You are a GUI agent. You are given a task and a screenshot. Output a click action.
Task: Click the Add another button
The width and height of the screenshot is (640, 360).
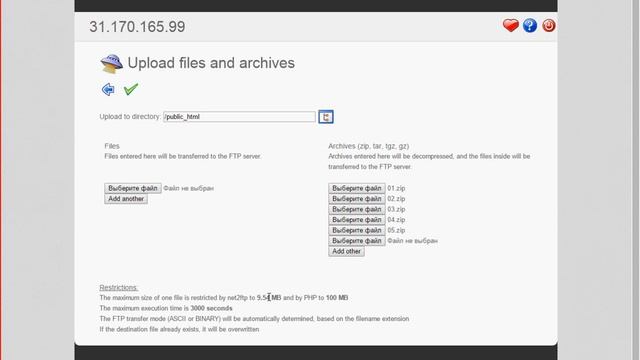[126, 199]
